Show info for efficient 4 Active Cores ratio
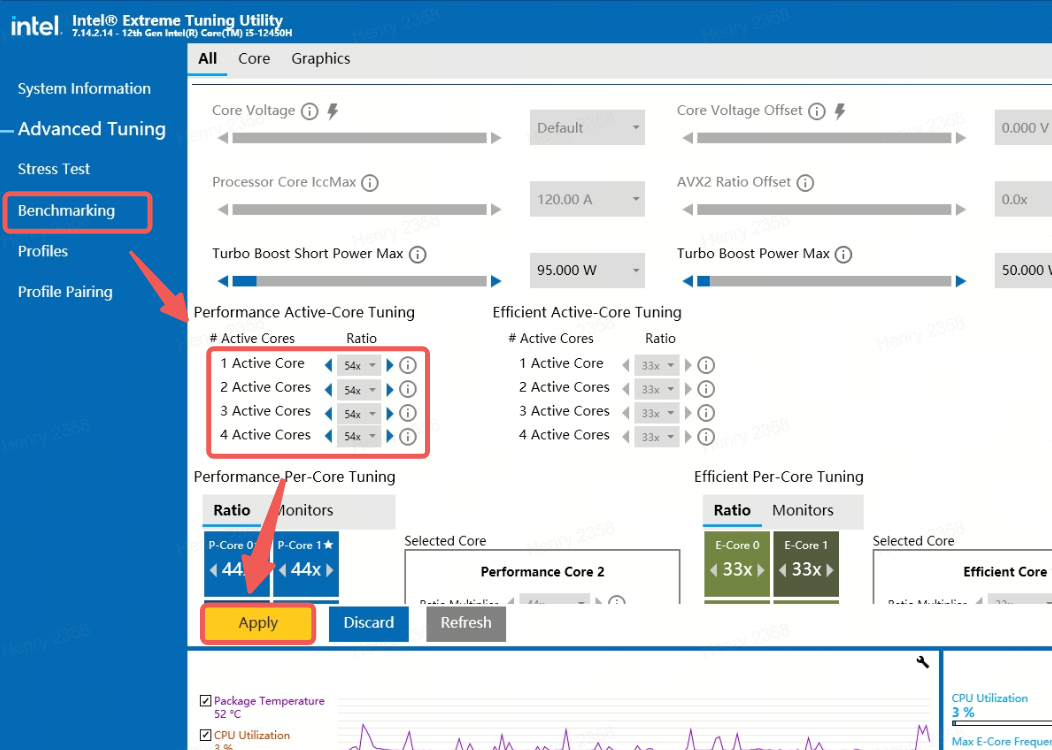This screenshot has height=750, width=1052. 706,437
